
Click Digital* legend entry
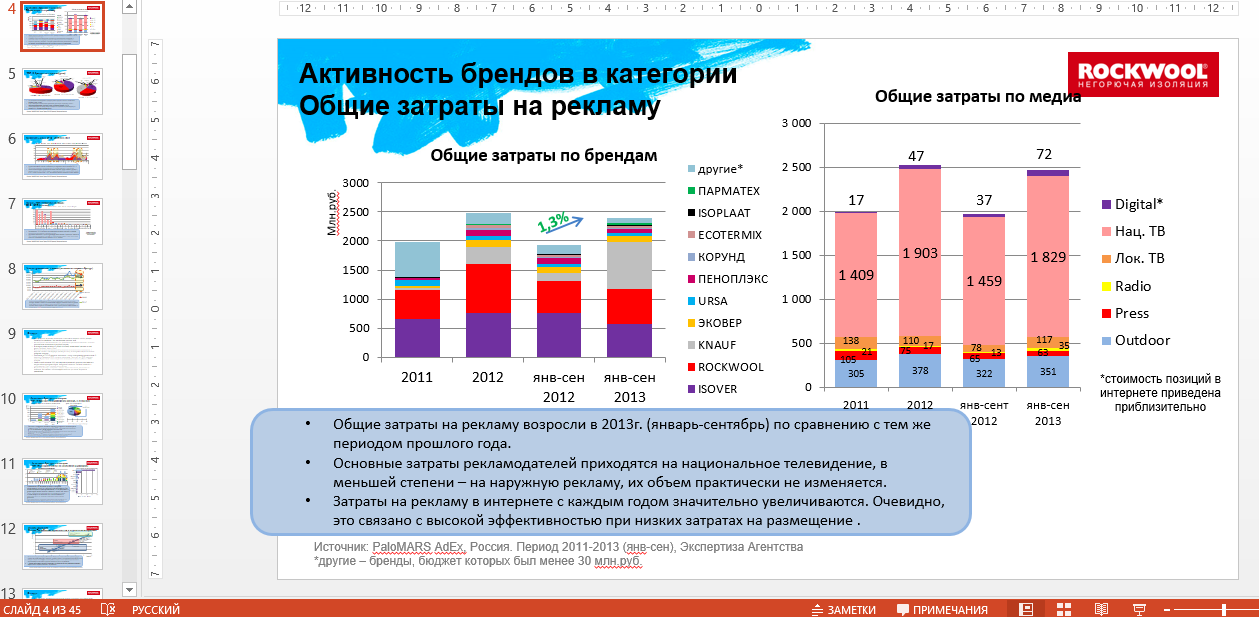[1131, 203]
